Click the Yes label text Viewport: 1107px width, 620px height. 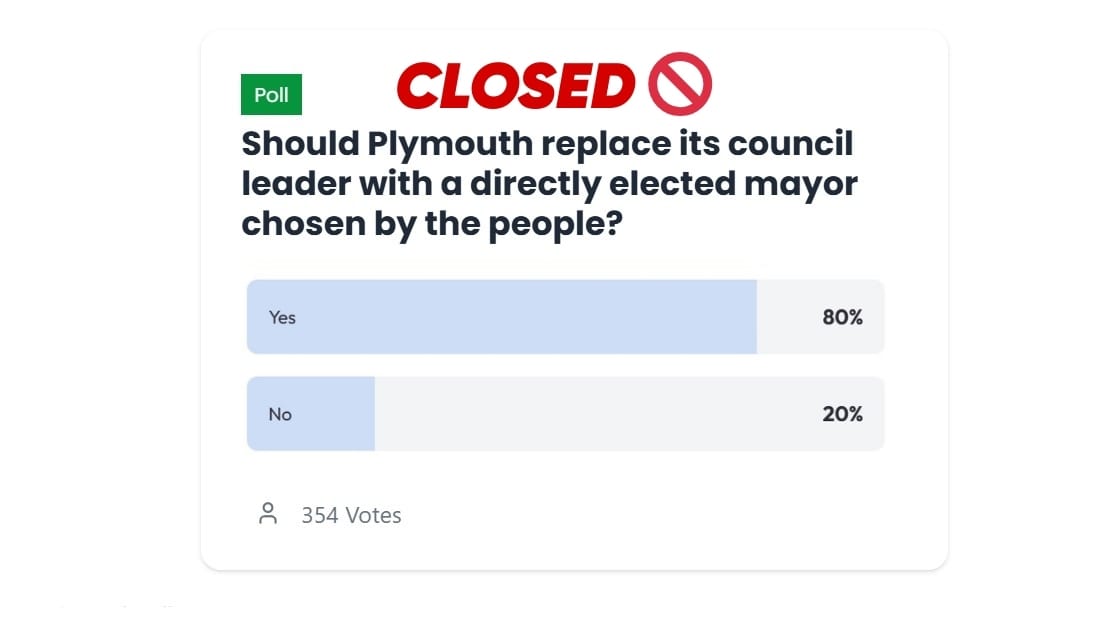282,318
